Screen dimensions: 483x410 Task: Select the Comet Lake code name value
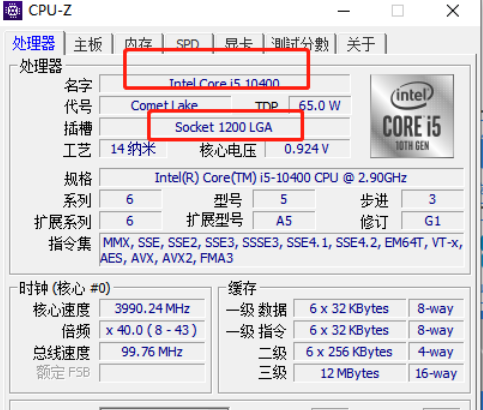point(165,105)
